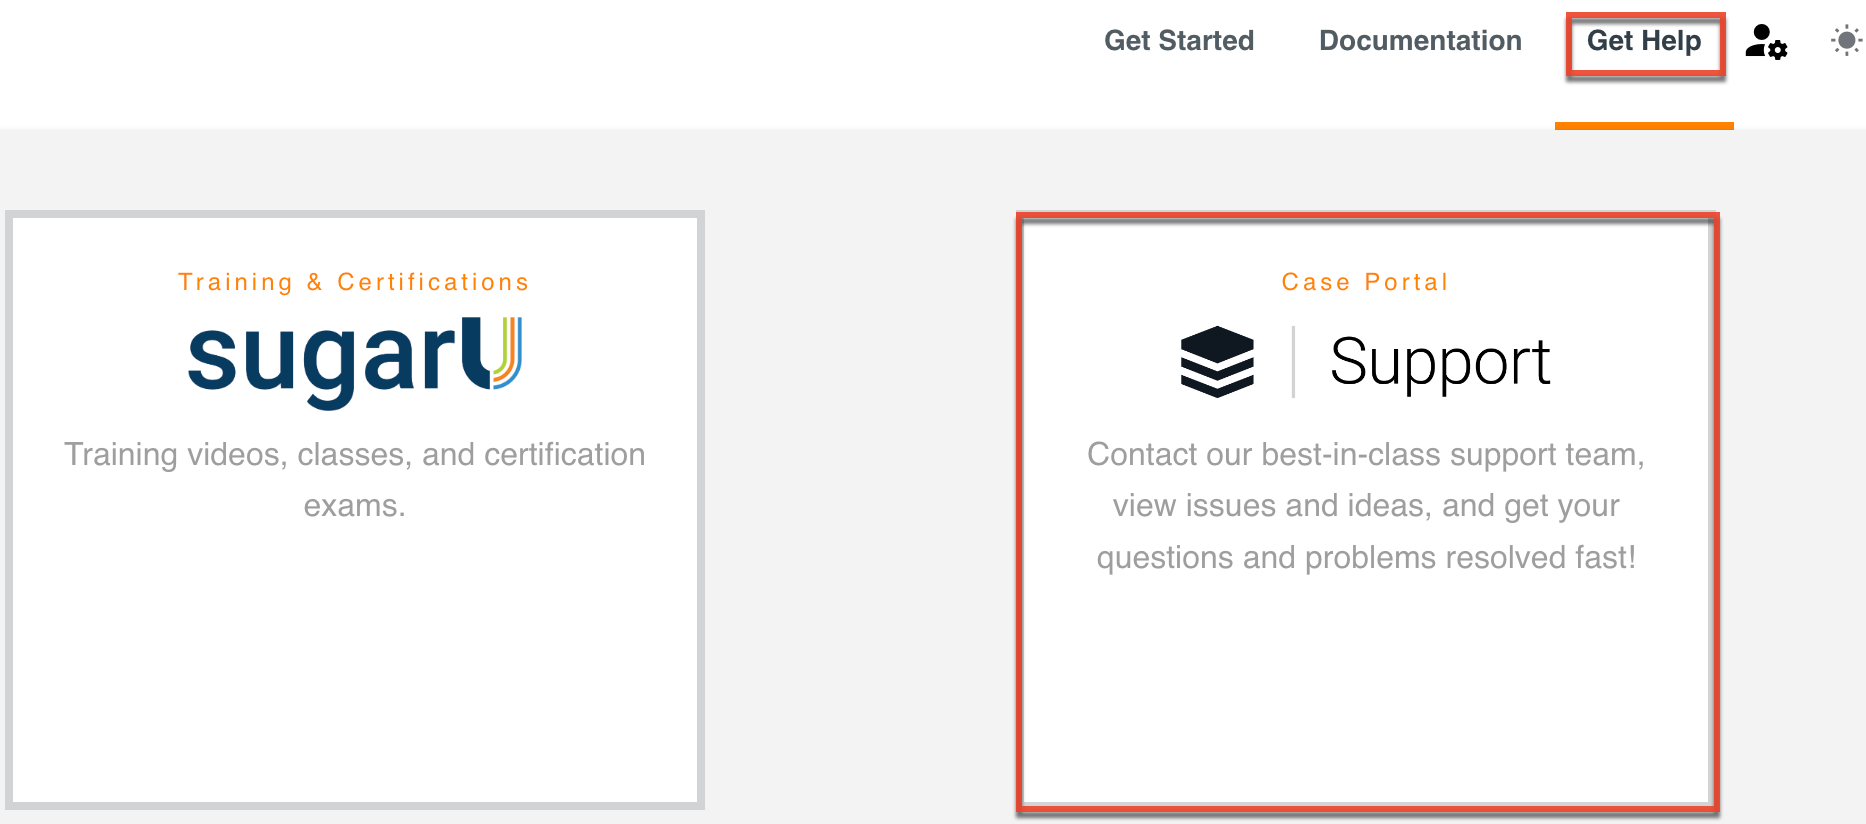Click the layered stack Support icon
The width and height of the screenshot is (1866, 824).
tap(1217, 361)
